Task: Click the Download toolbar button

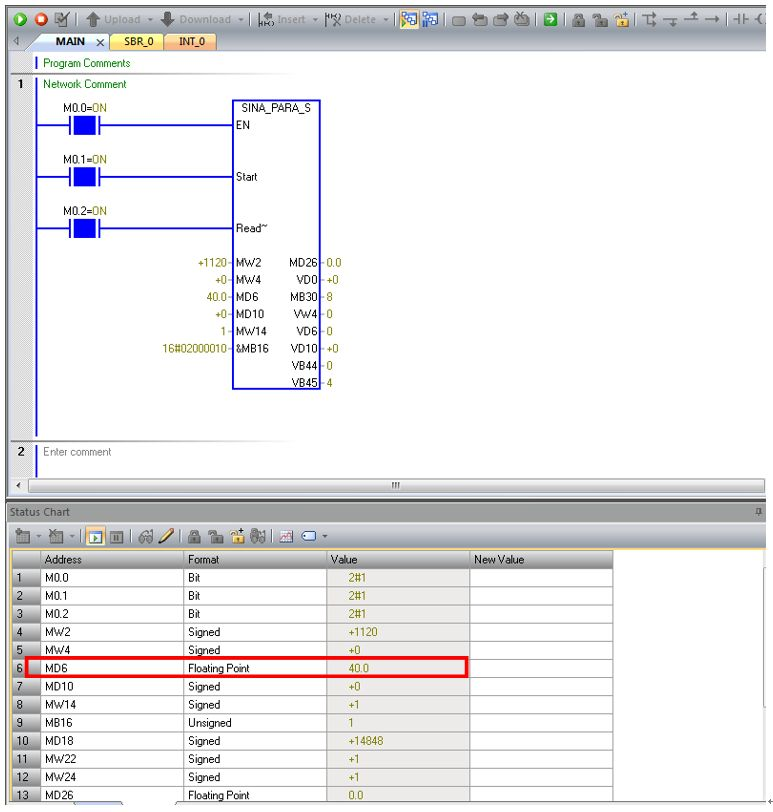Action: (196, 20)
